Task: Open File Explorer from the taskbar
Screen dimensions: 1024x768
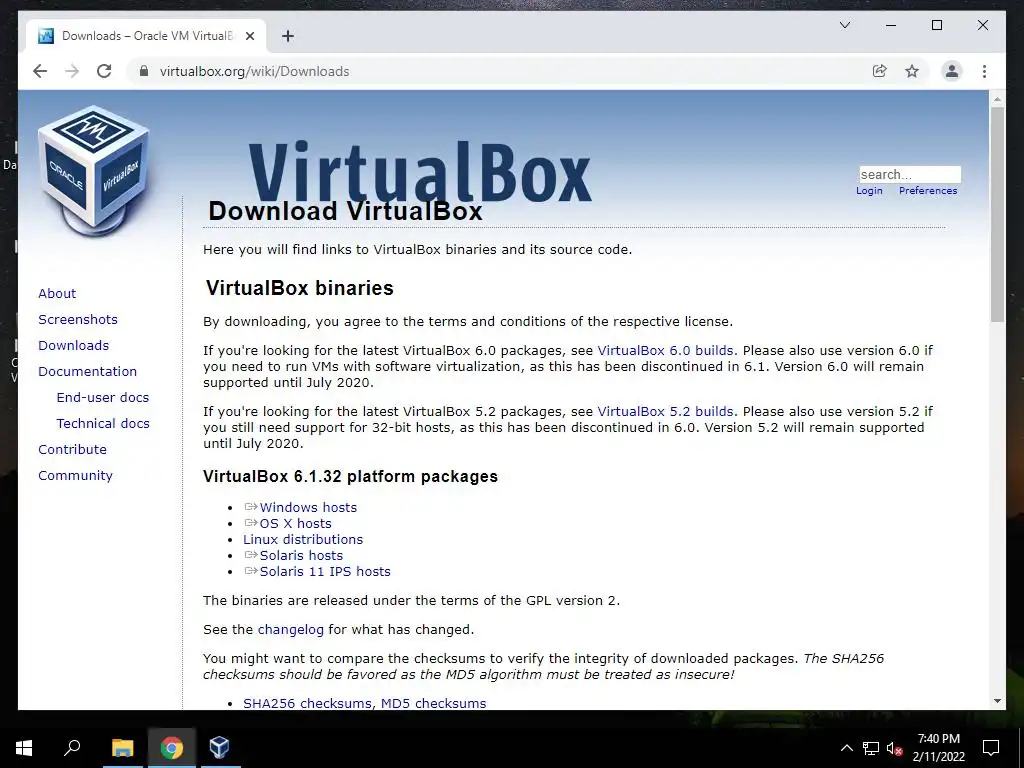Action: click(122, 748)
